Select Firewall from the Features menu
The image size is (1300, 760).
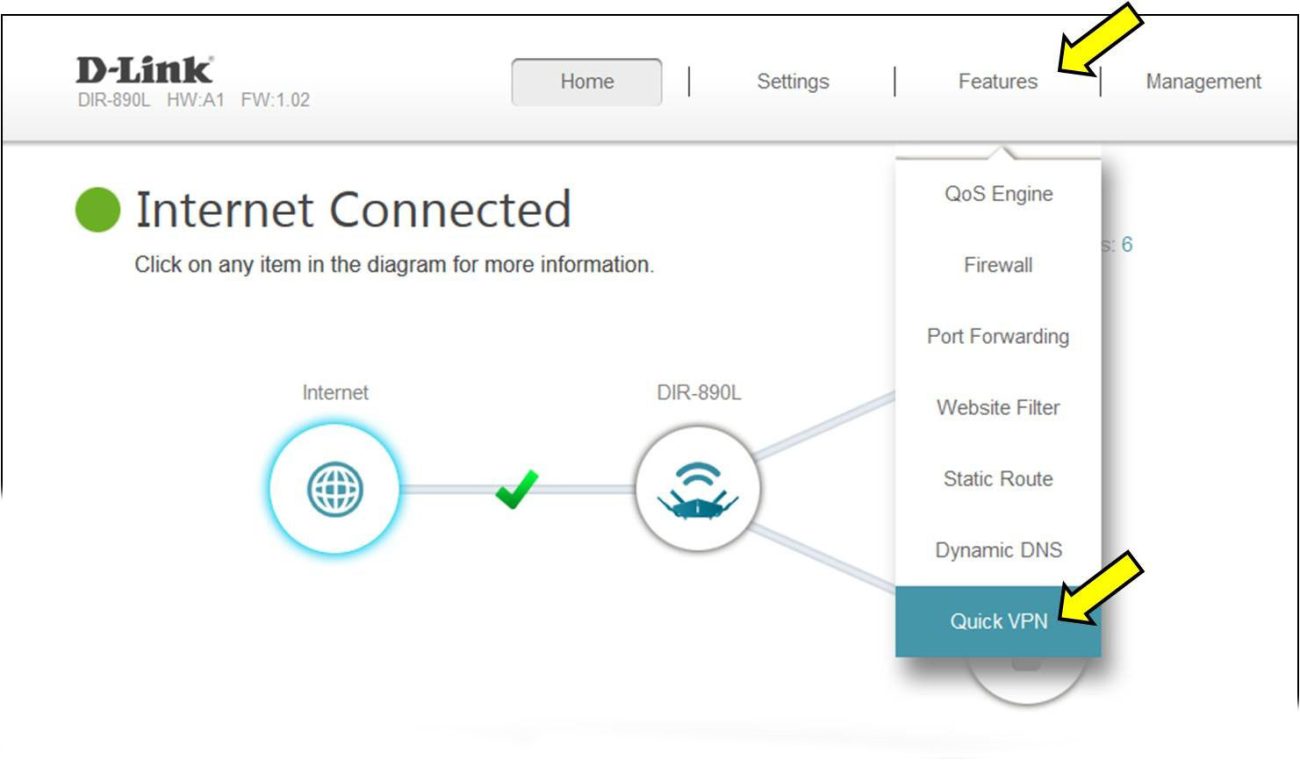[x=997, y=265]
